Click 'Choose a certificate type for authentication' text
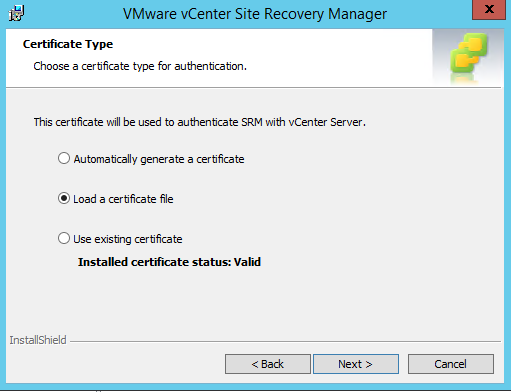Viewport: 511px width, 392px height. (140, 66)
